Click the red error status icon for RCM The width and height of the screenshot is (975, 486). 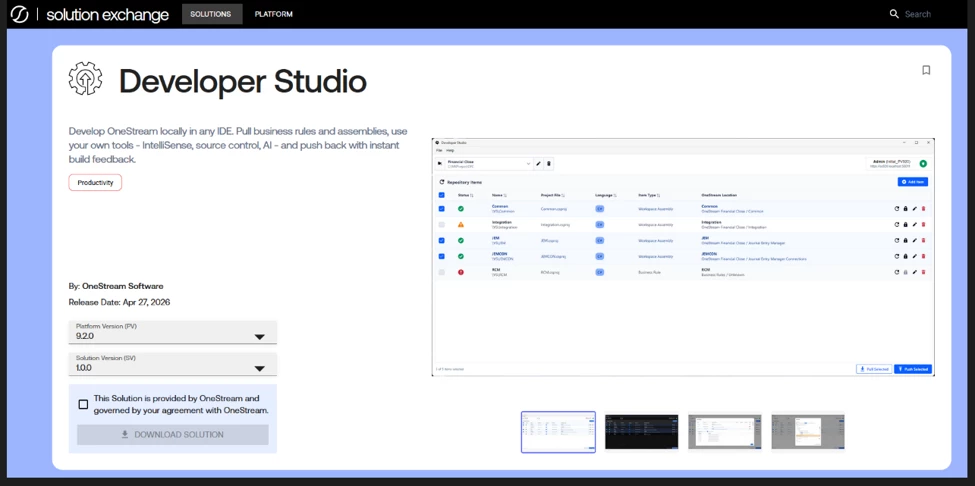(x=461, y=272)
